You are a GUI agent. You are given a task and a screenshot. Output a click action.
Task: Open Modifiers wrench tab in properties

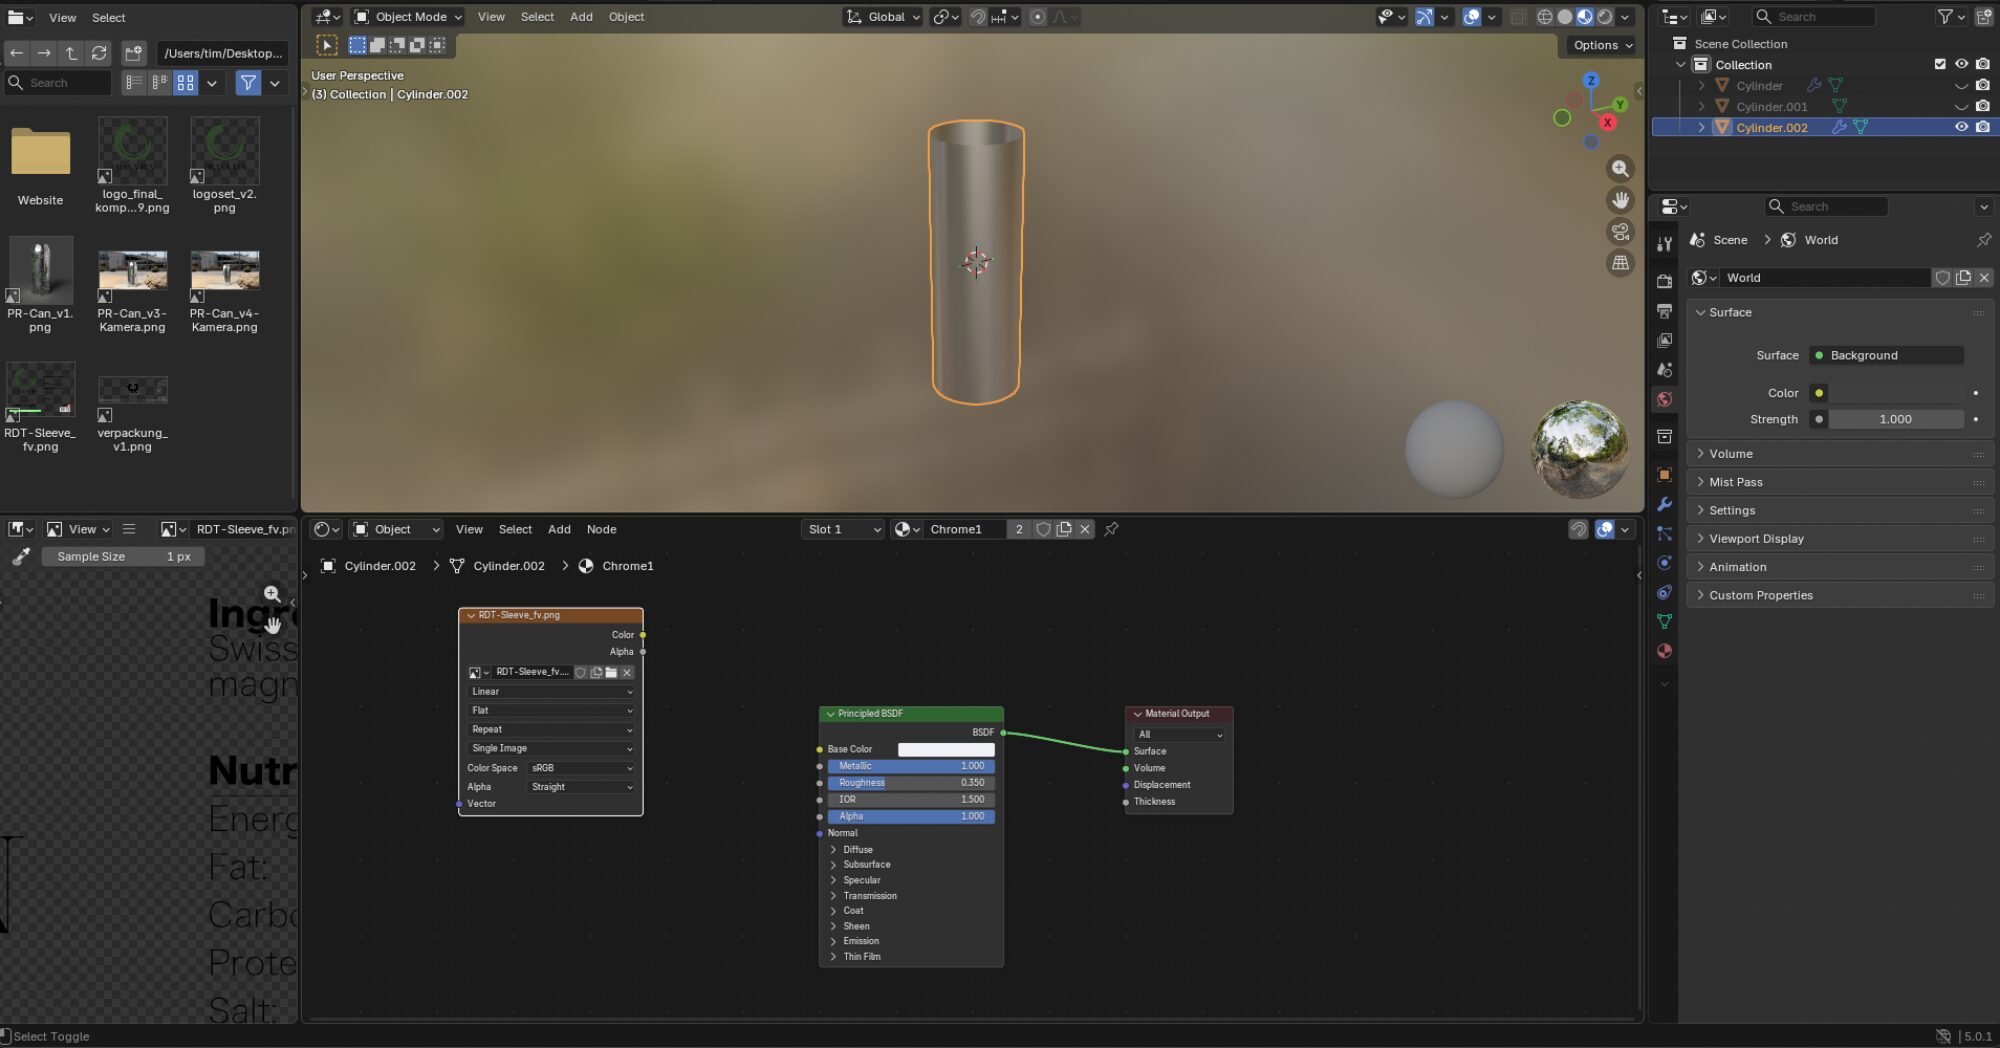point(1664,504)
